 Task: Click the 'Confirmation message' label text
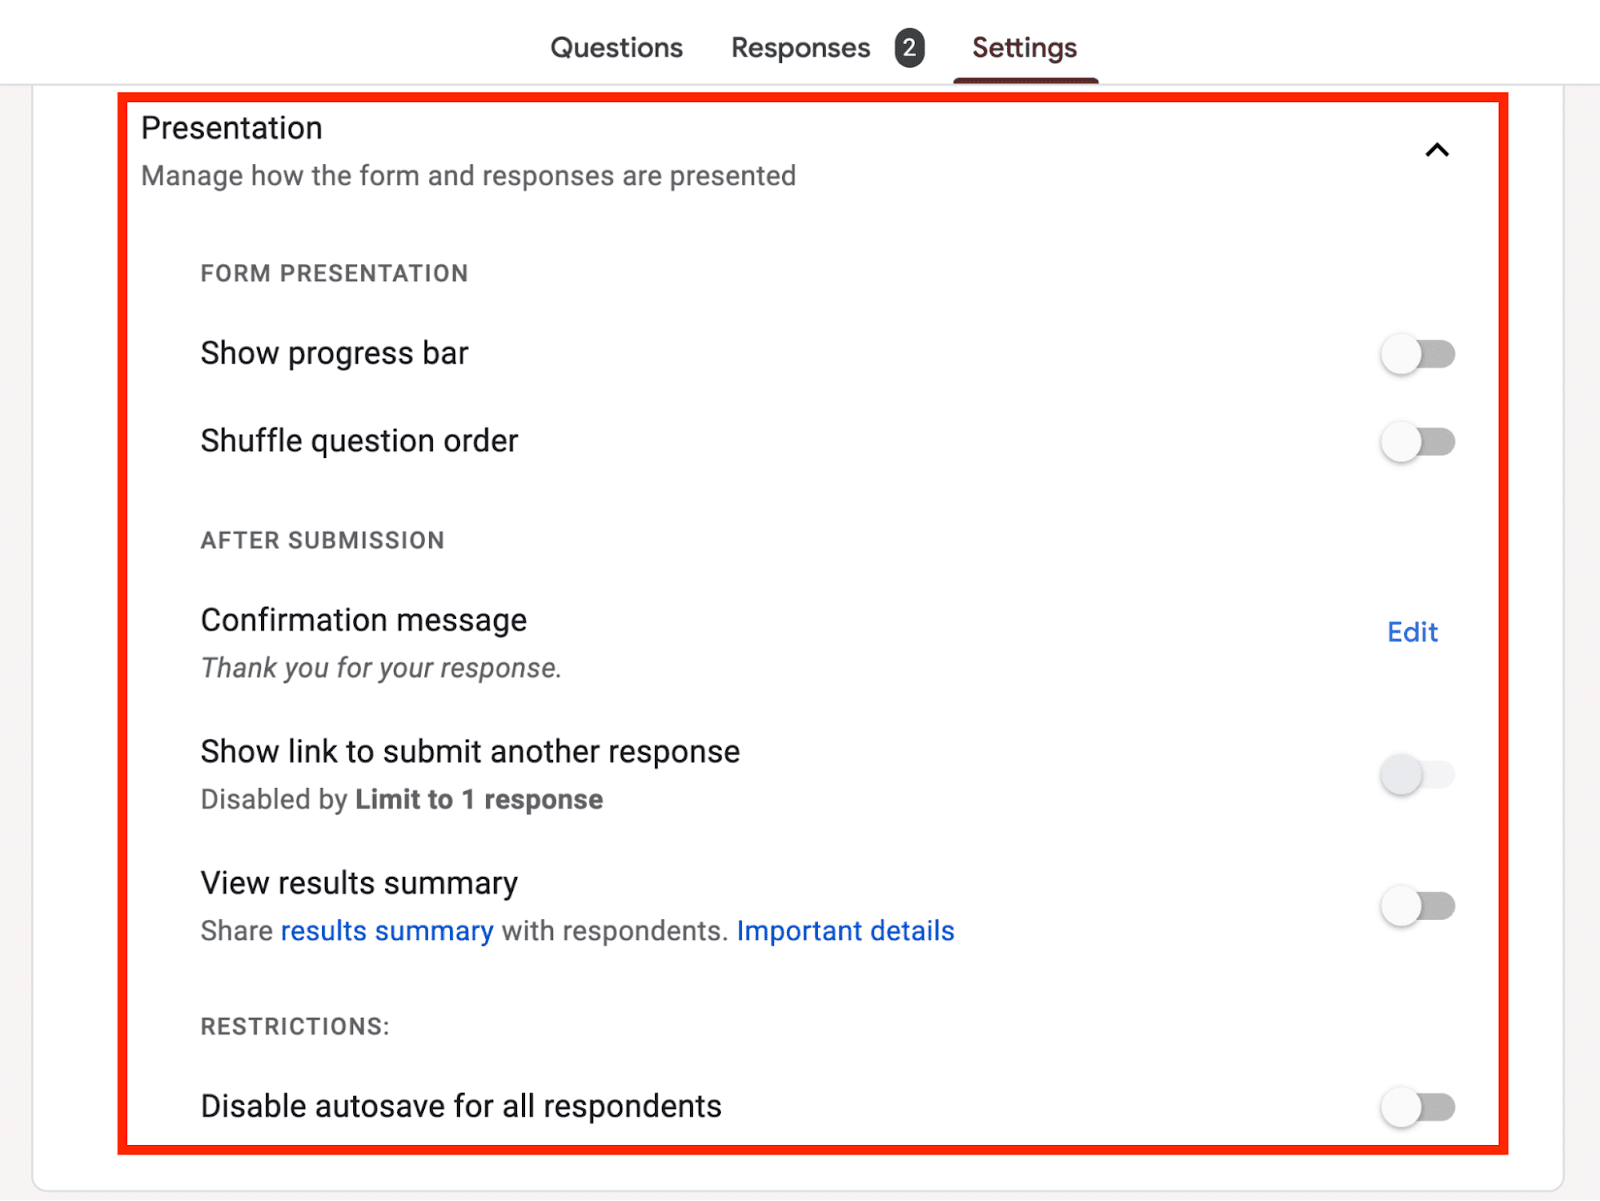pos(364,620)
